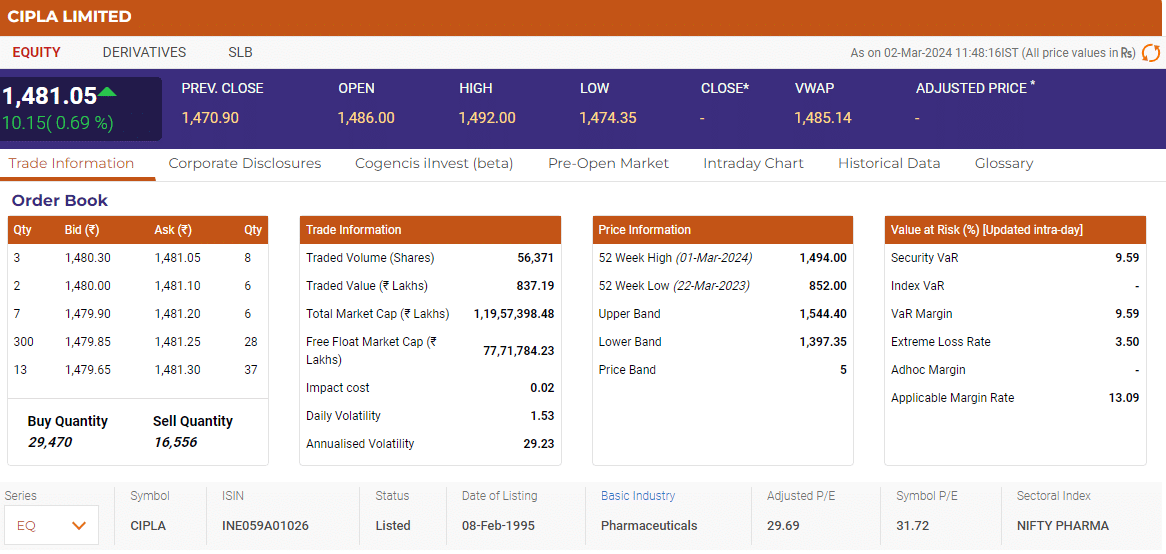Click the NIFTY PHARMA sectoral index
Image resolution: width=1166 pixels, height=554 pixels.
1063,525
